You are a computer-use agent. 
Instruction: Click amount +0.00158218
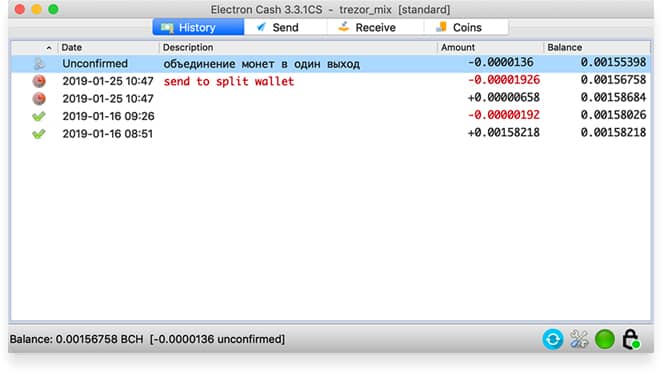coord(504,133)
